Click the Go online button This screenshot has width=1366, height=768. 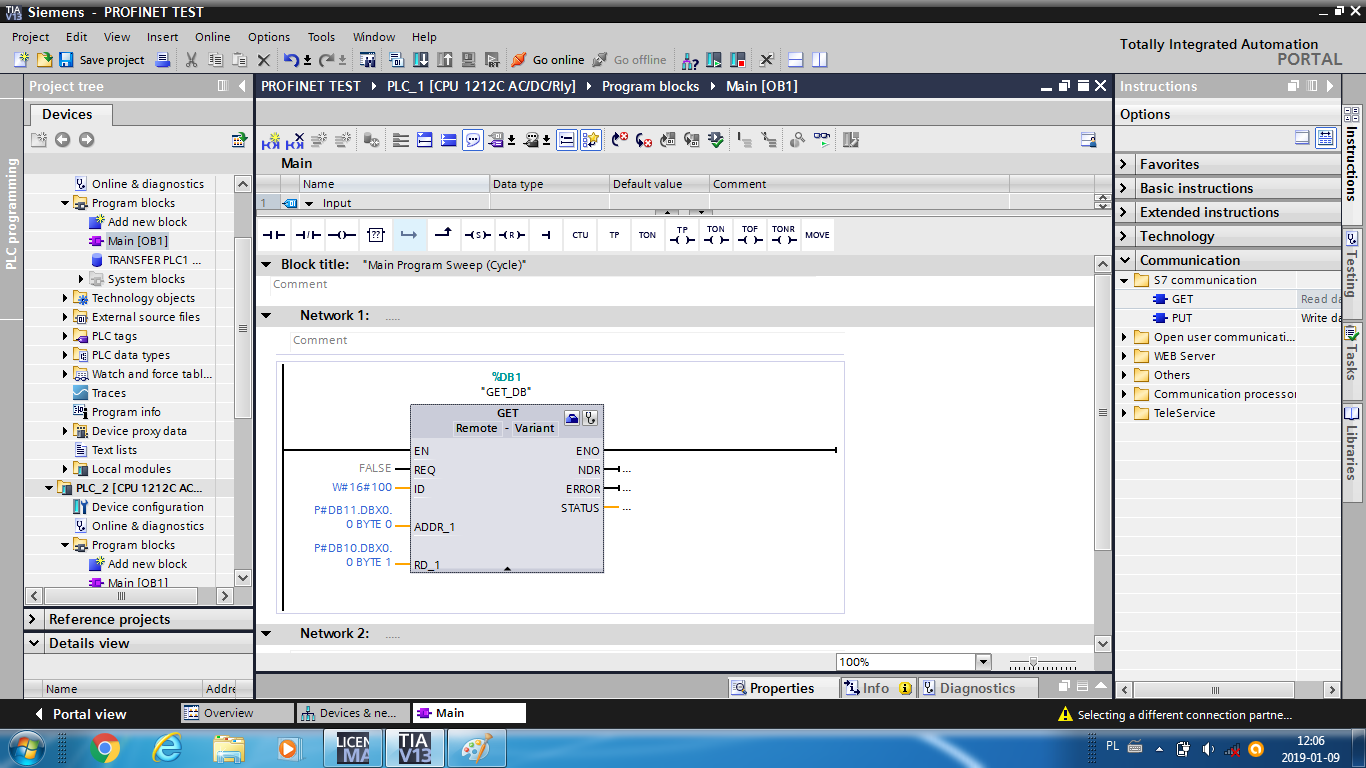tap(548, 60)
